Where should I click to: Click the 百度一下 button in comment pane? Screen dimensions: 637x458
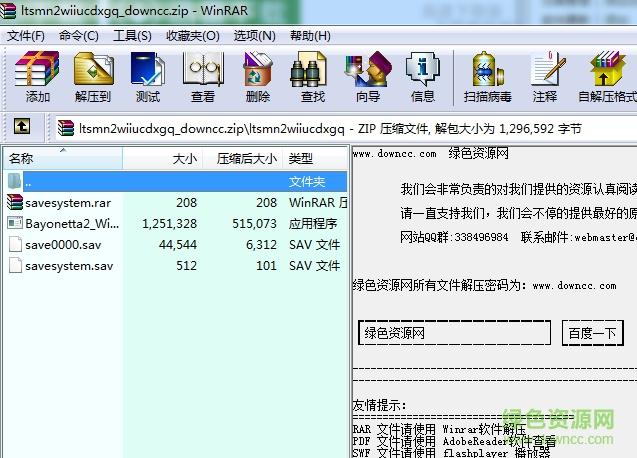(594, 333)
